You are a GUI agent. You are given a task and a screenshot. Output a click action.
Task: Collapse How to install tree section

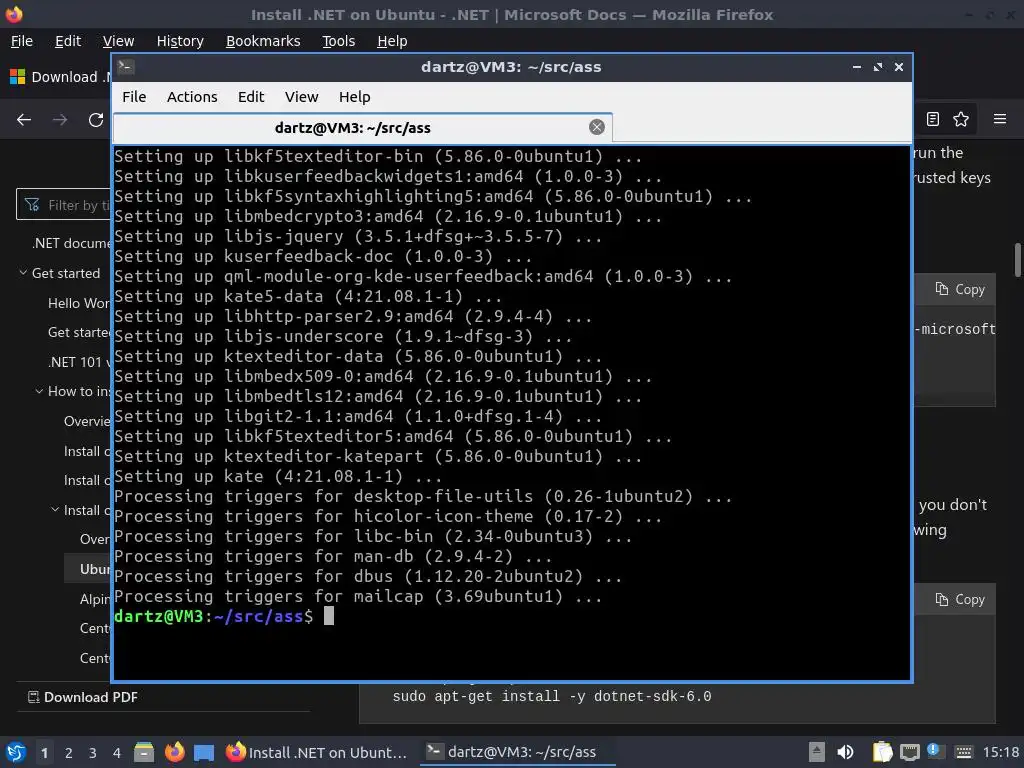[x=39, y=391]
